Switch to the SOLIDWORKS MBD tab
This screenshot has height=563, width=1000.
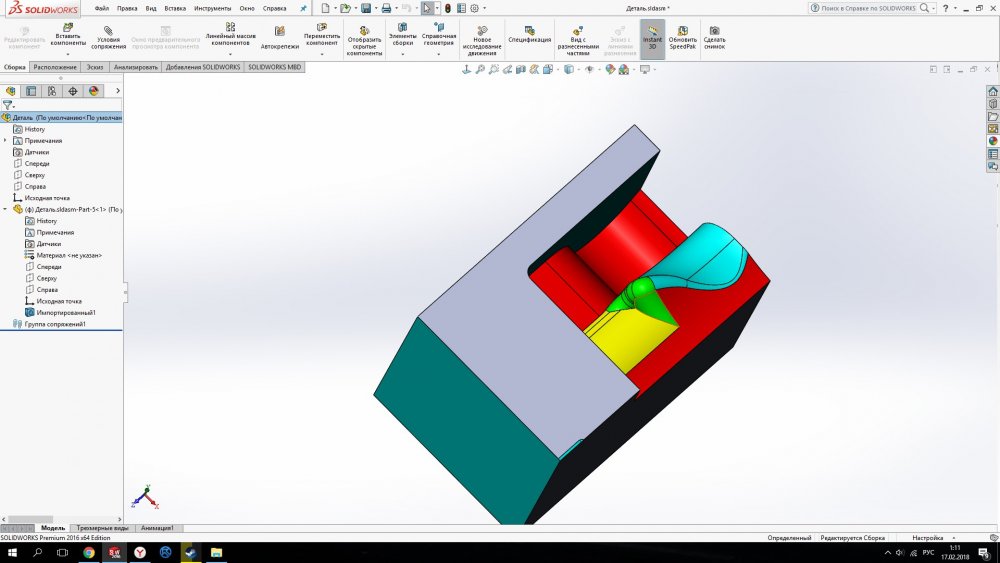coord(274,67)
